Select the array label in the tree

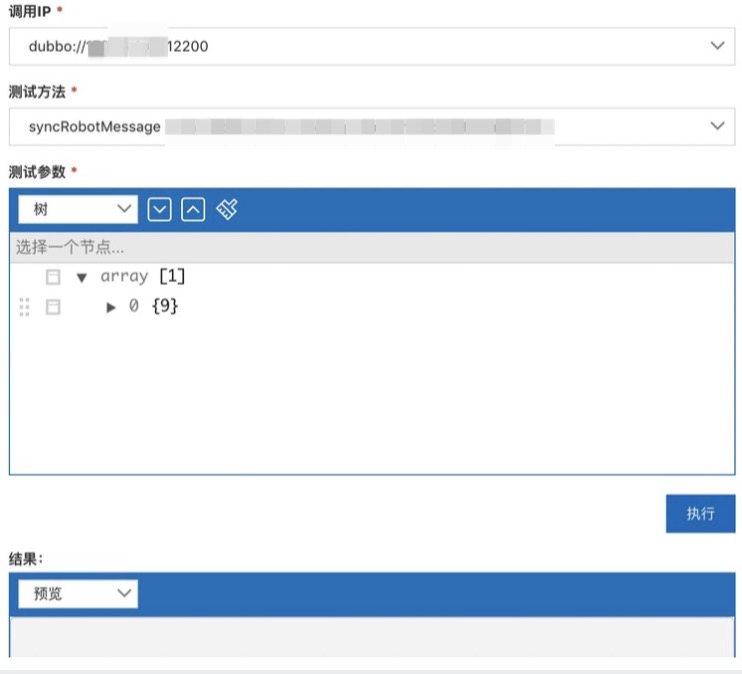[x=124, y=276]
